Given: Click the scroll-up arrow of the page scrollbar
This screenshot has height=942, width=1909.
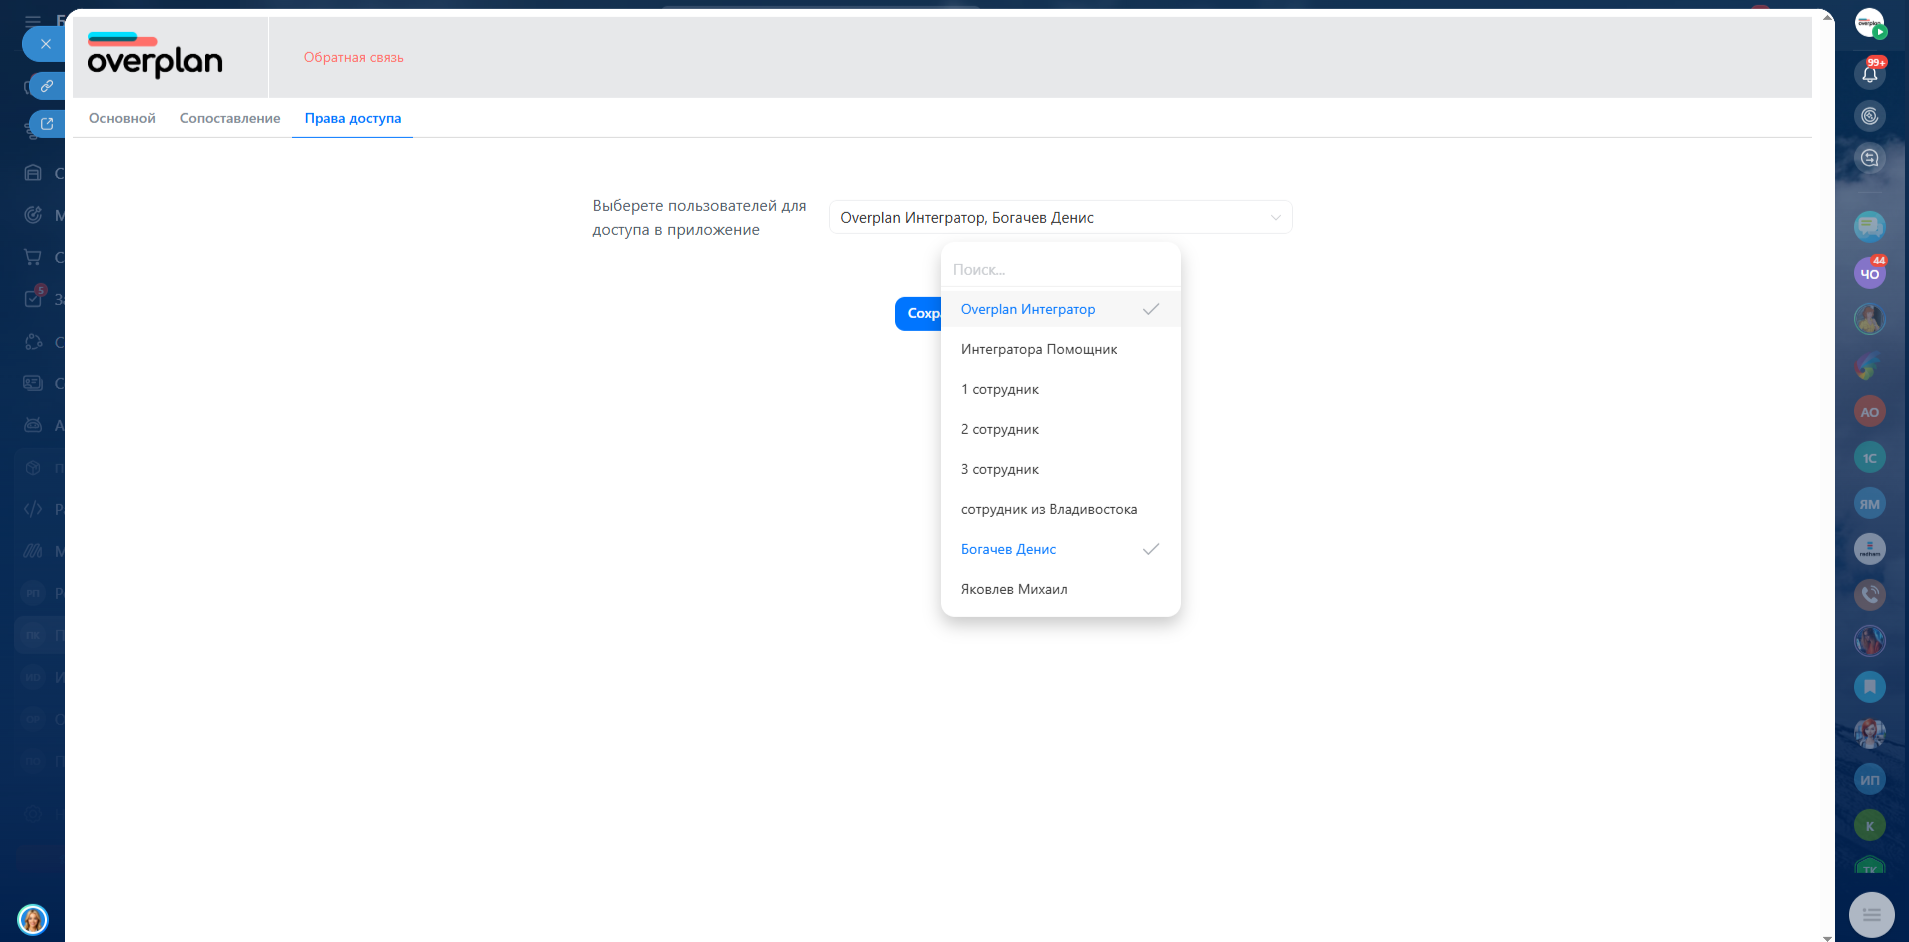Looking at the screenshot, I should coord(1827,17).
